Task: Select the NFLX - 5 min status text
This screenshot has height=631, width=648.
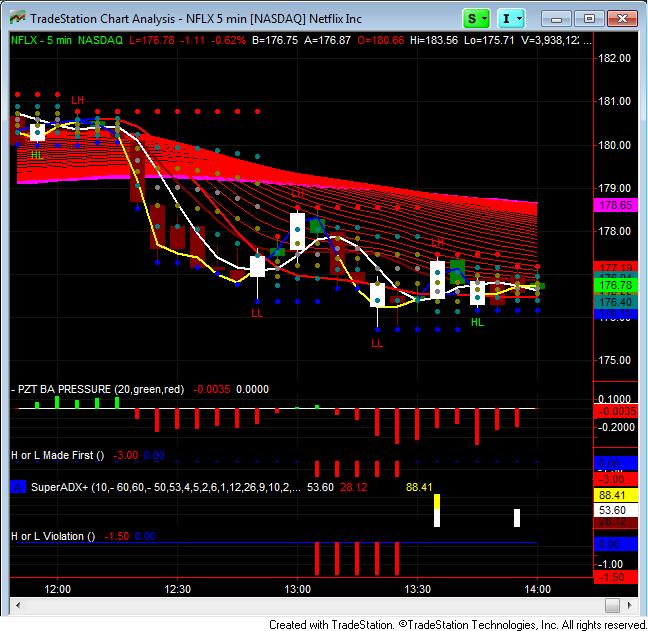Action: (x=41, y=40)
